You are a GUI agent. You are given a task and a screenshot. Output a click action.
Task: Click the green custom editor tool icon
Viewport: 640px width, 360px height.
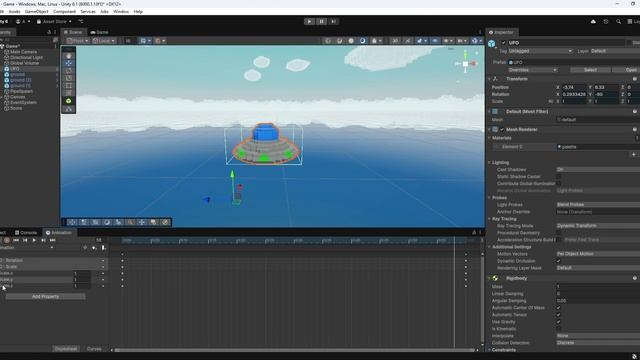[x=69, y=101]
